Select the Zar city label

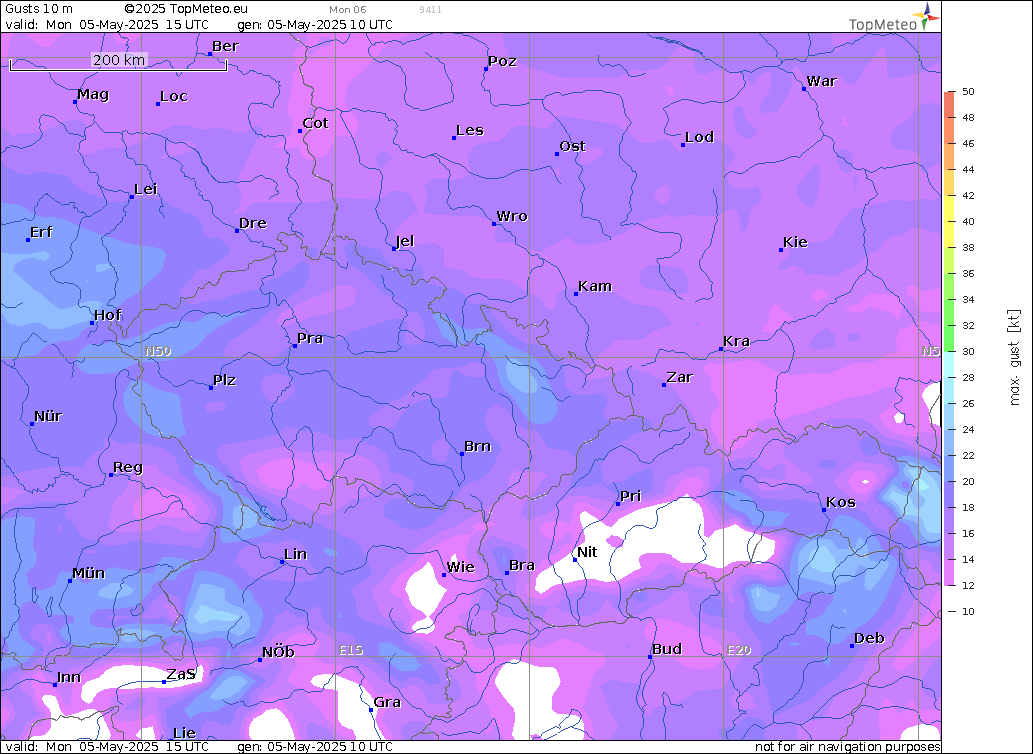tap(679, 377)
